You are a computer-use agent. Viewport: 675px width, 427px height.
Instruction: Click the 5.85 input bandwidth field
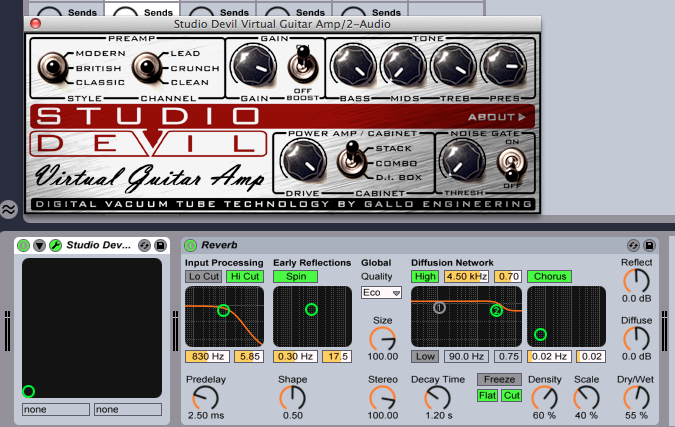point(249,356)
